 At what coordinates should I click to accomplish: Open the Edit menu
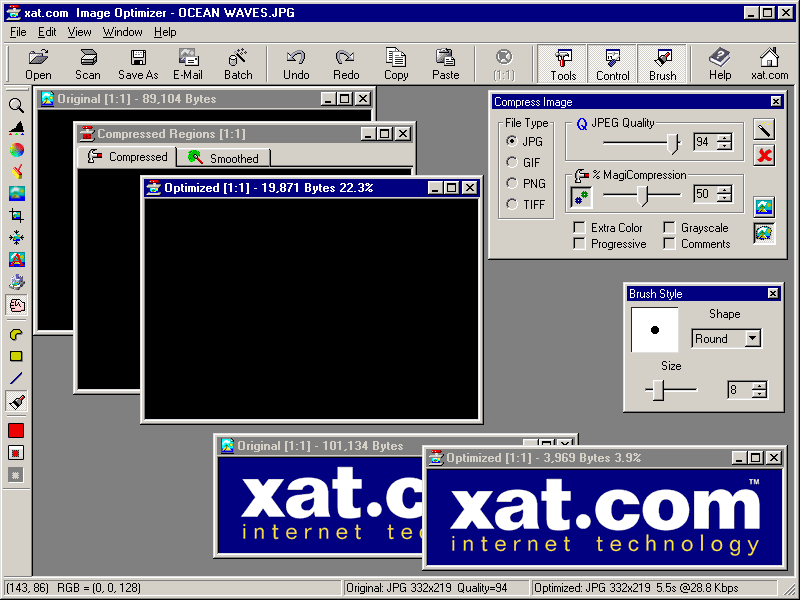[47, 32]
